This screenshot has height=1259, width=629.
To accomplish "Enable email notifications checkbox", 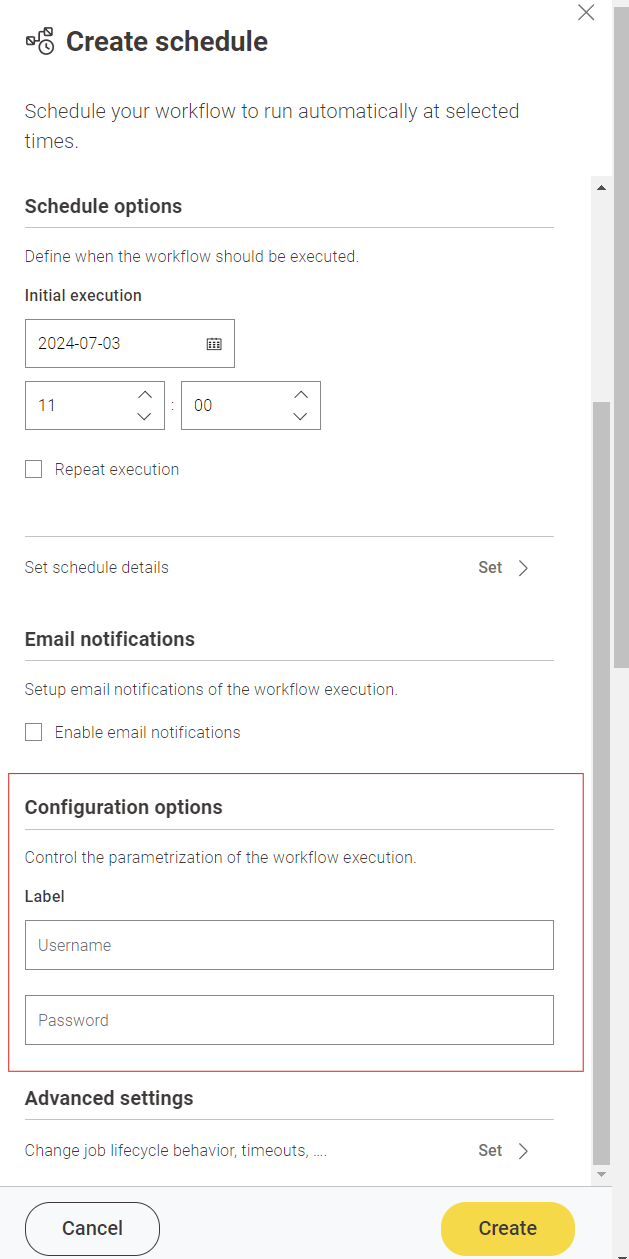I will click(x=34, y=732).
